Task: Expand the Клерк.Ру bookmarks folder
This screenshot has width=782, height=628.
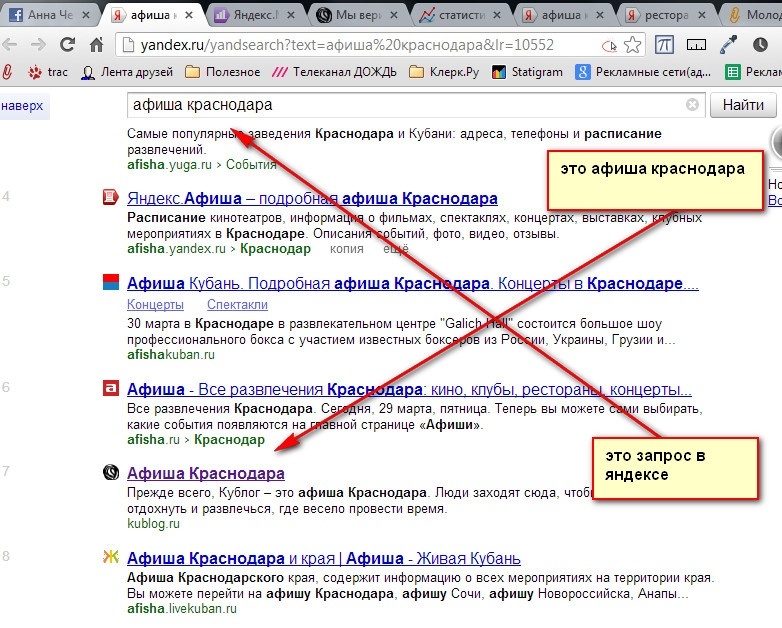Action: click(x=444, y=72)
